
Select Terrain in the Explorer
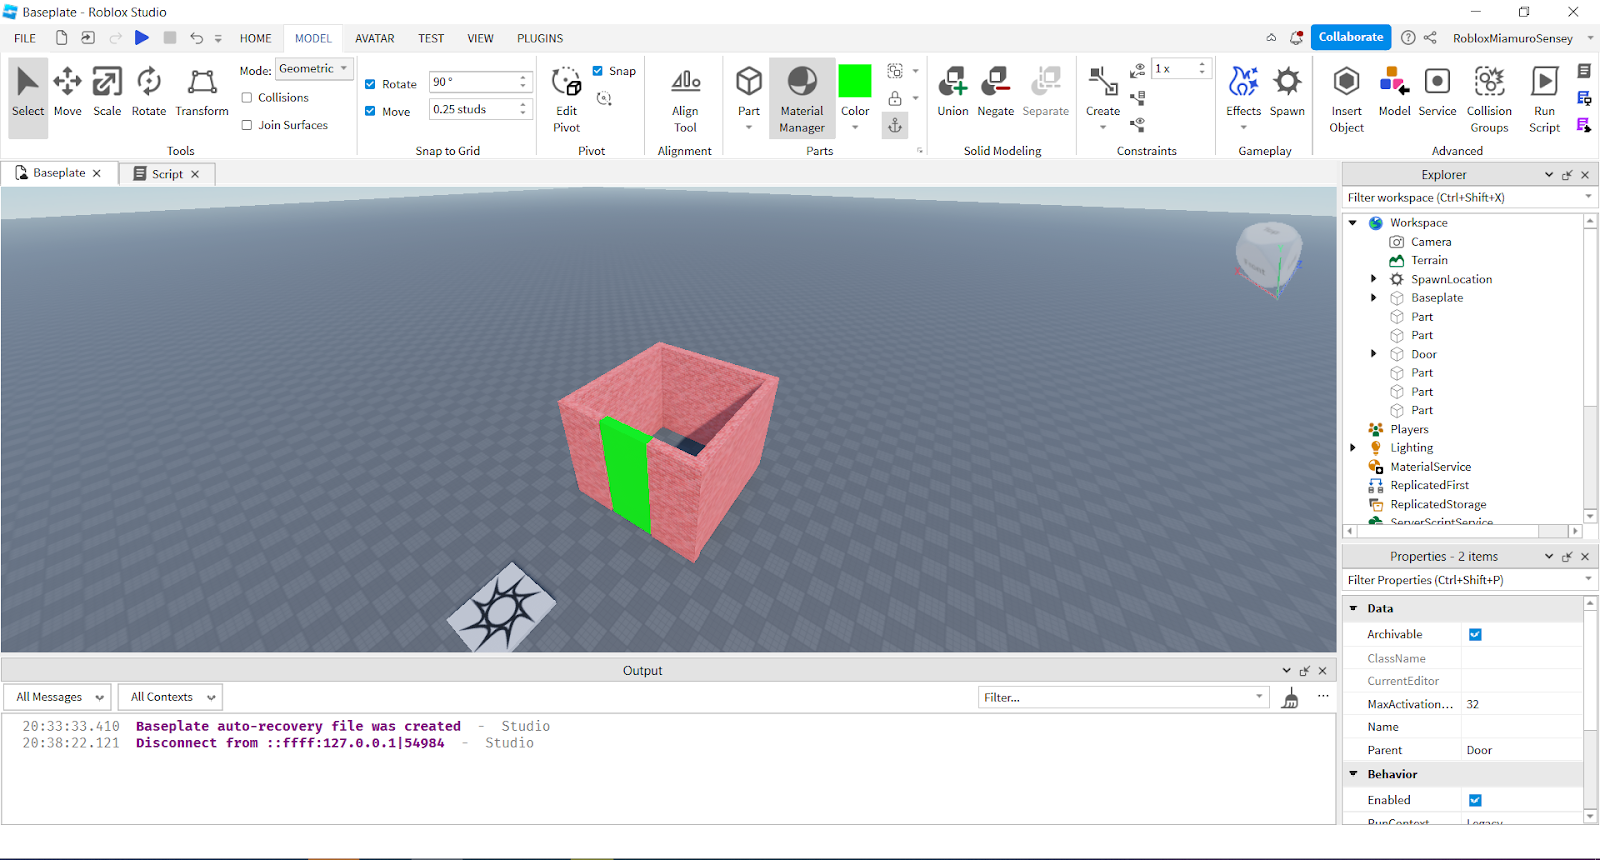1429,260
